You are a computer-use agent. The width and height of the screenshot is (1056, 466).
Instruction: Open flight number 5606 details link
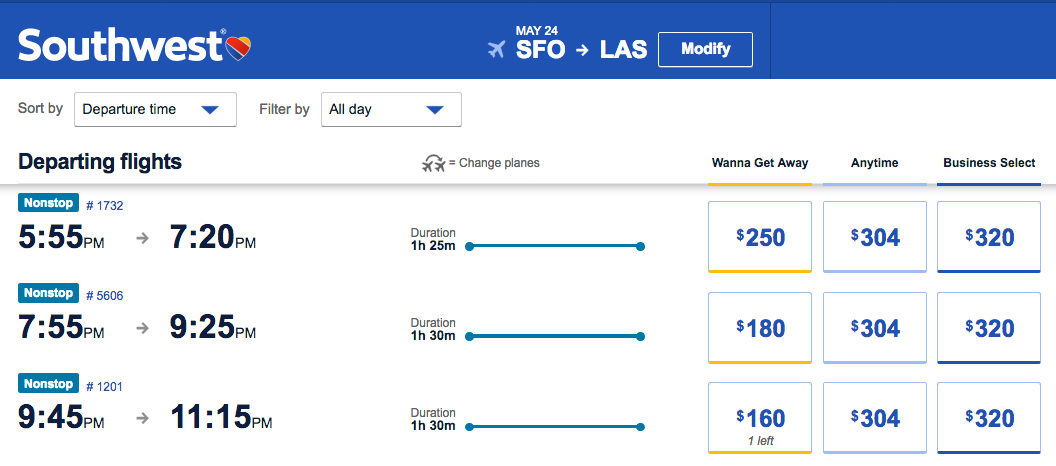[104, 295]
